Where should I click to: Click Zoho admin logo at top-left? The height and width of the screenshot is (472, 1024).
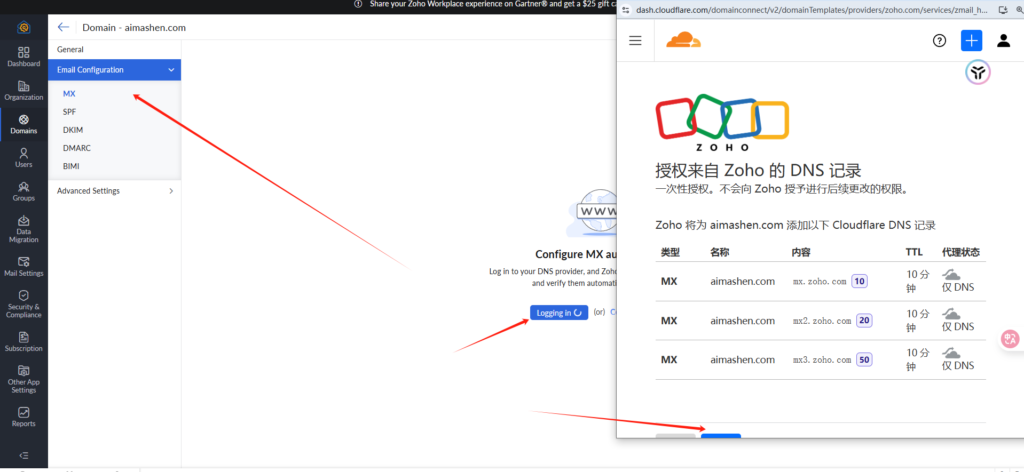pos(24,27)
